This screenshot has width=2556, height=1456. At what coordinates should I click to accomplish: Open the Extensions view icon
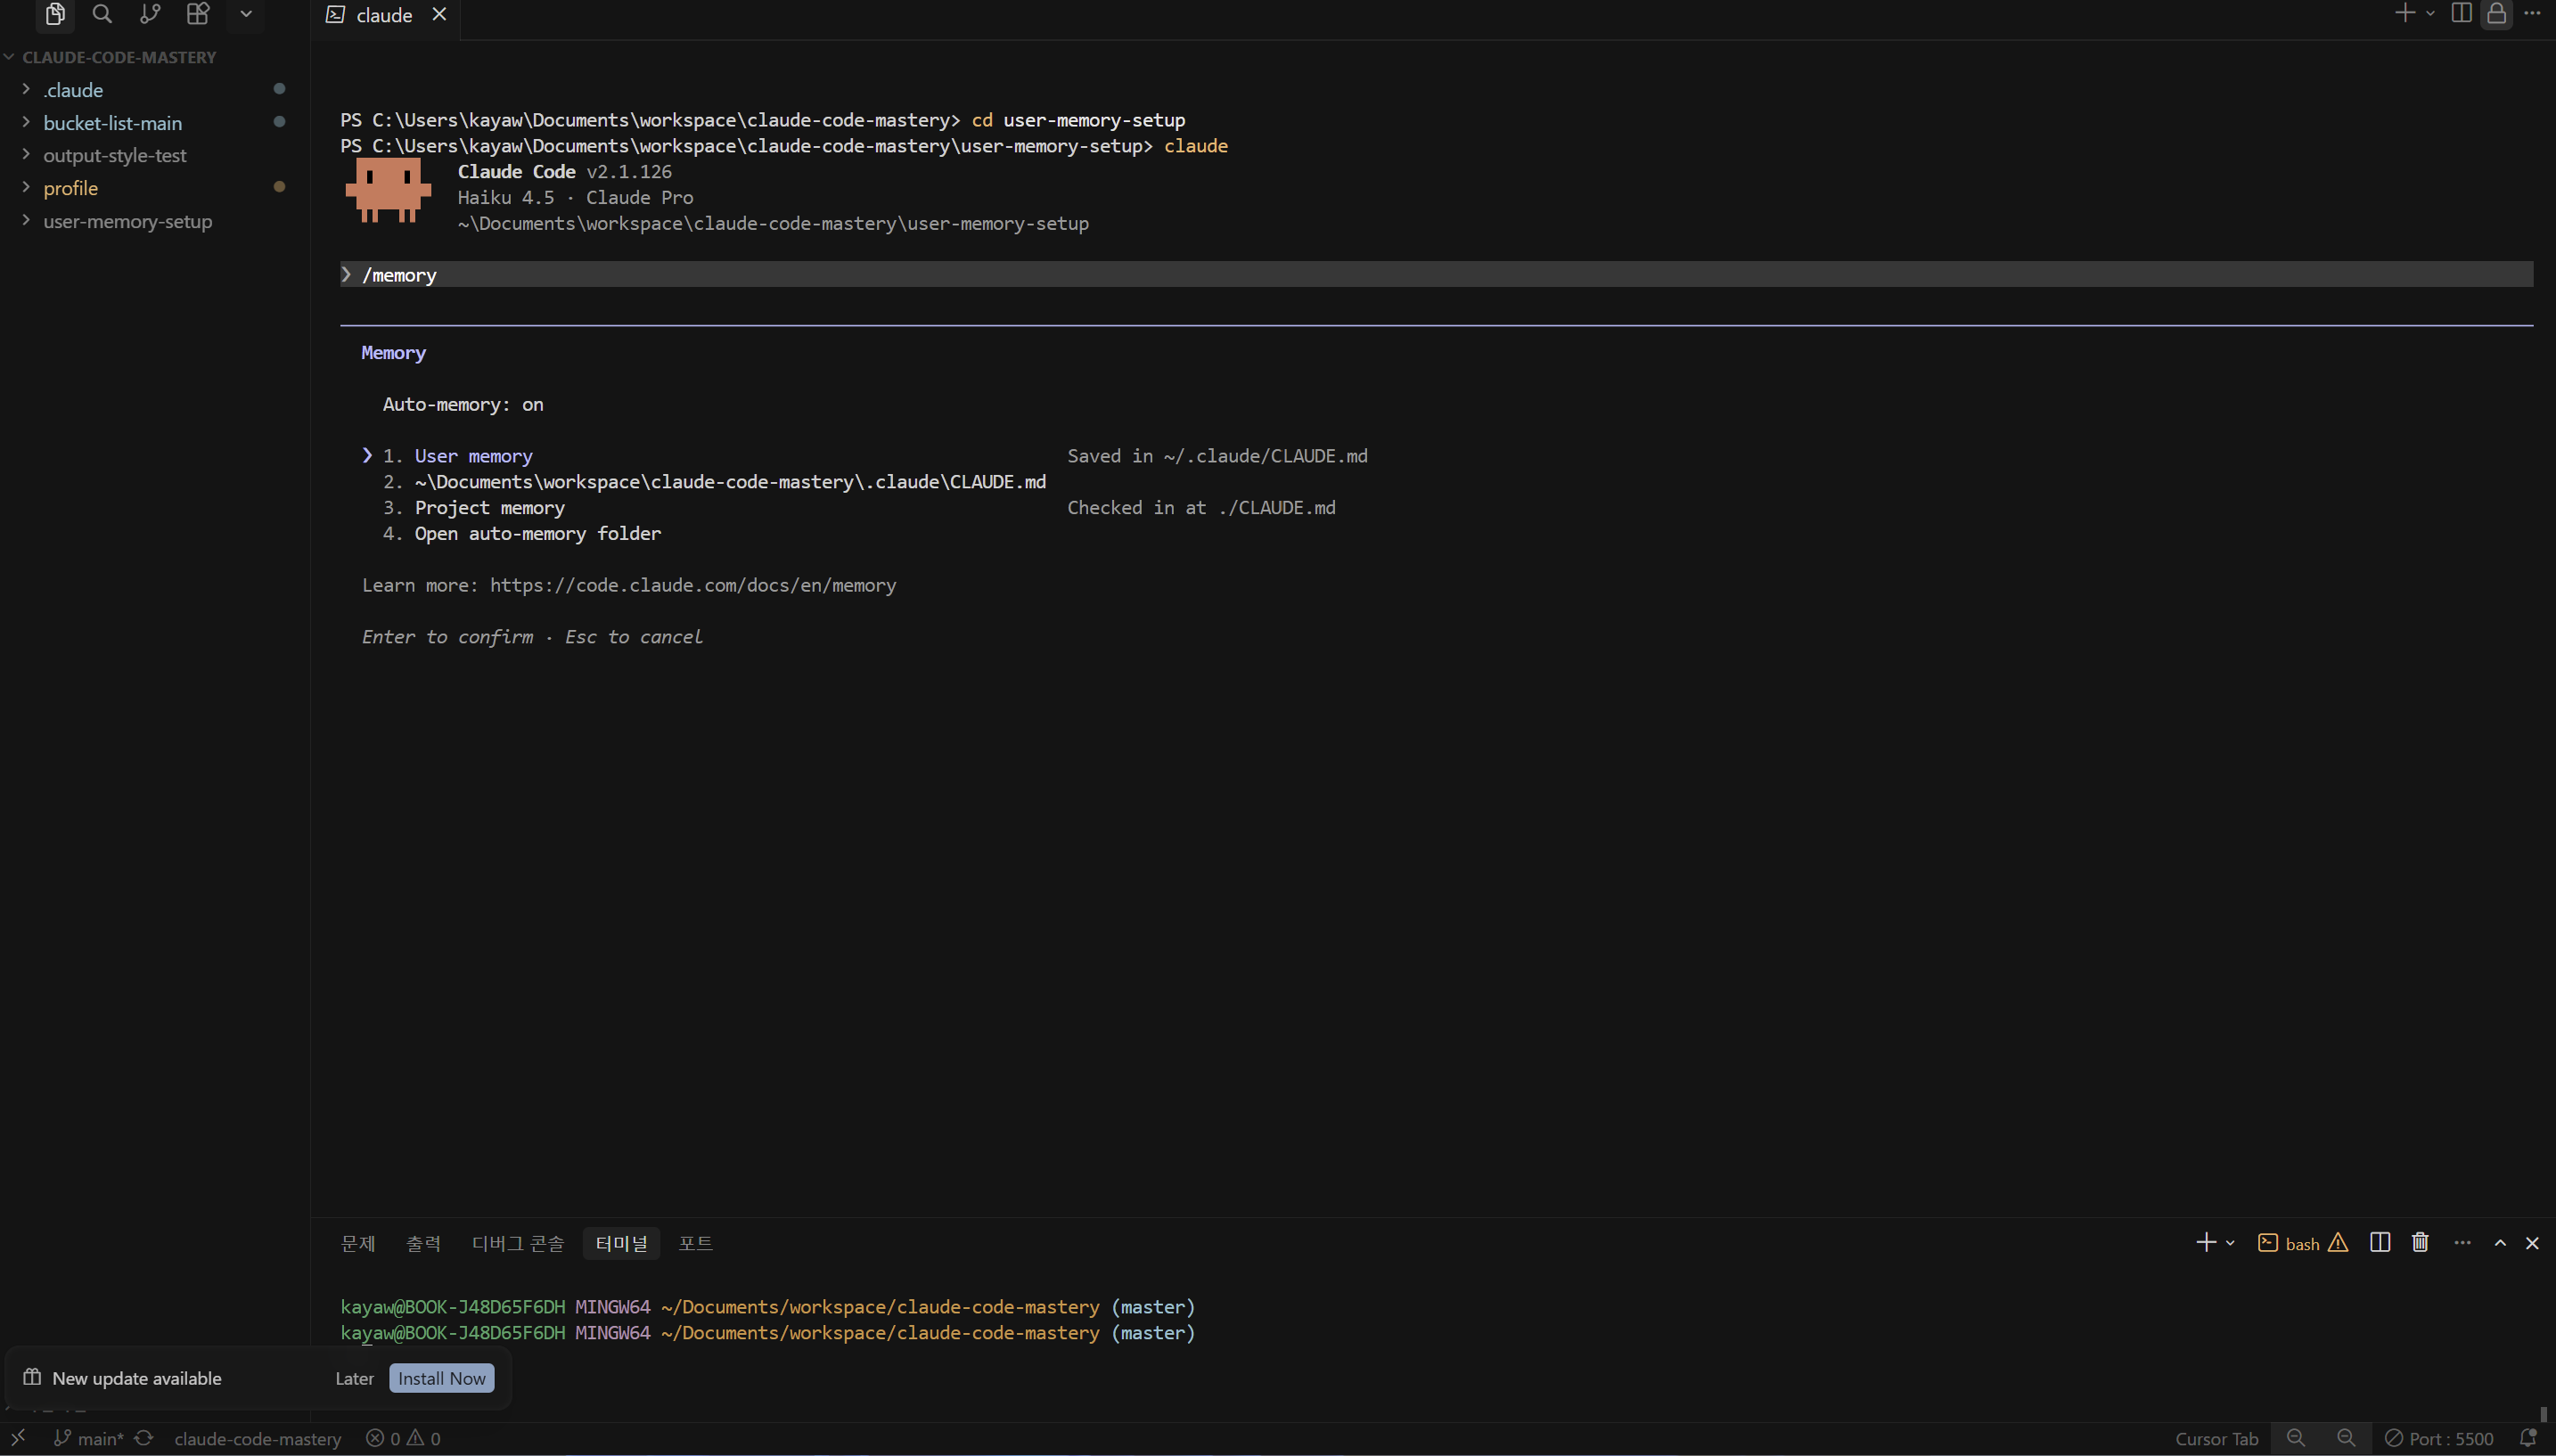[x=198, y=14]
